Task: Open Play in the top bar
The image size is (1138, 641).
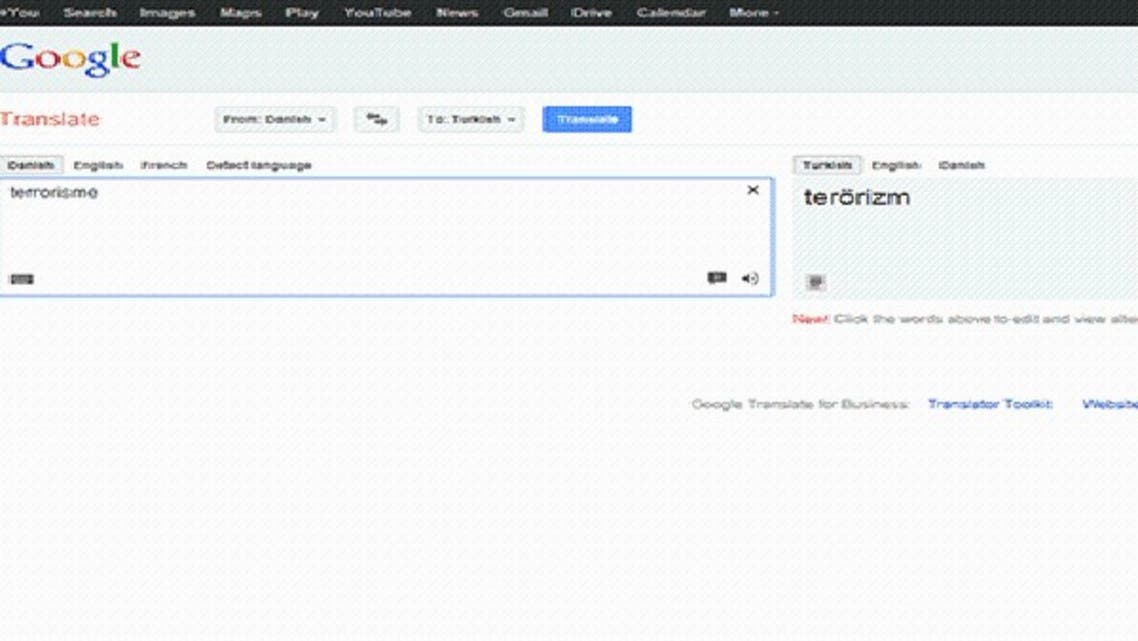Action: pyautogui.click(x=302, y=12)
